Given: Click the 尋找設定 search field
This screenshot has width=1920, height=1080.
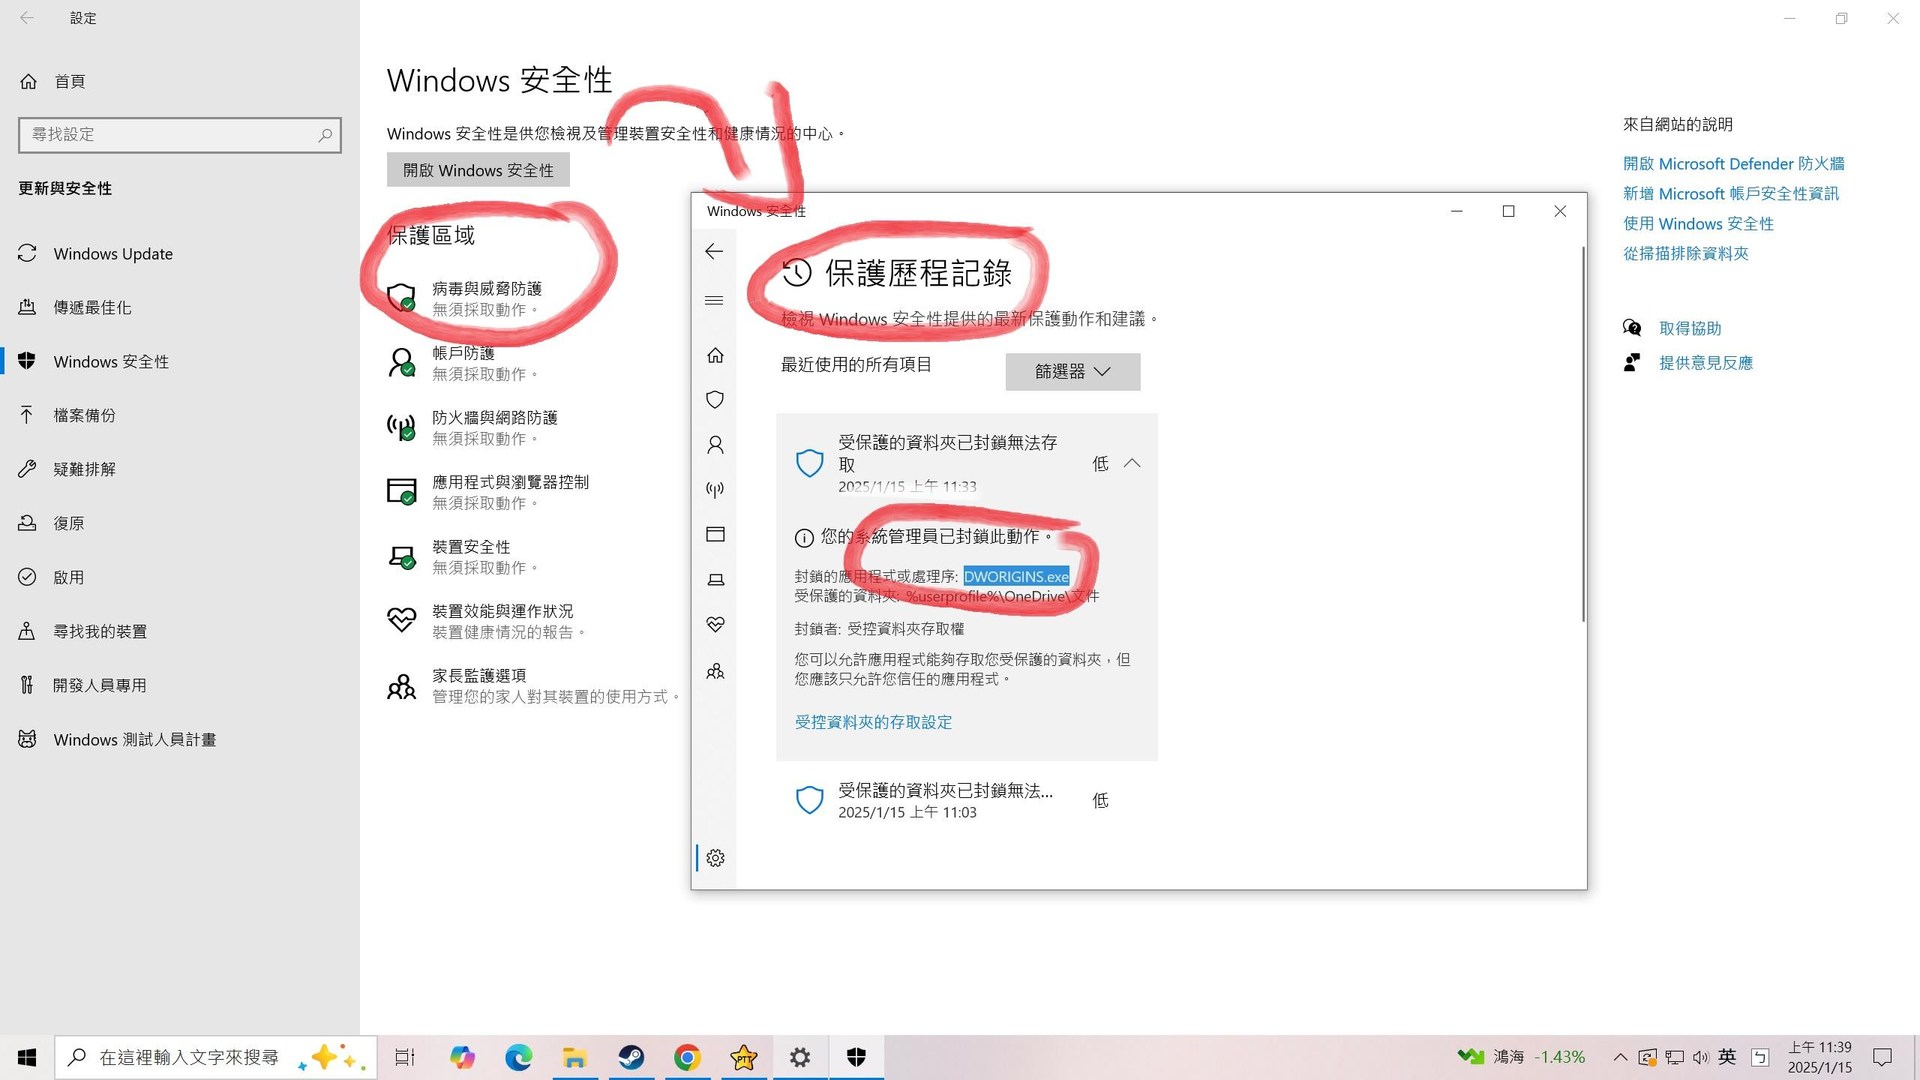Looking at the screenshot, I should coord(180,135).
